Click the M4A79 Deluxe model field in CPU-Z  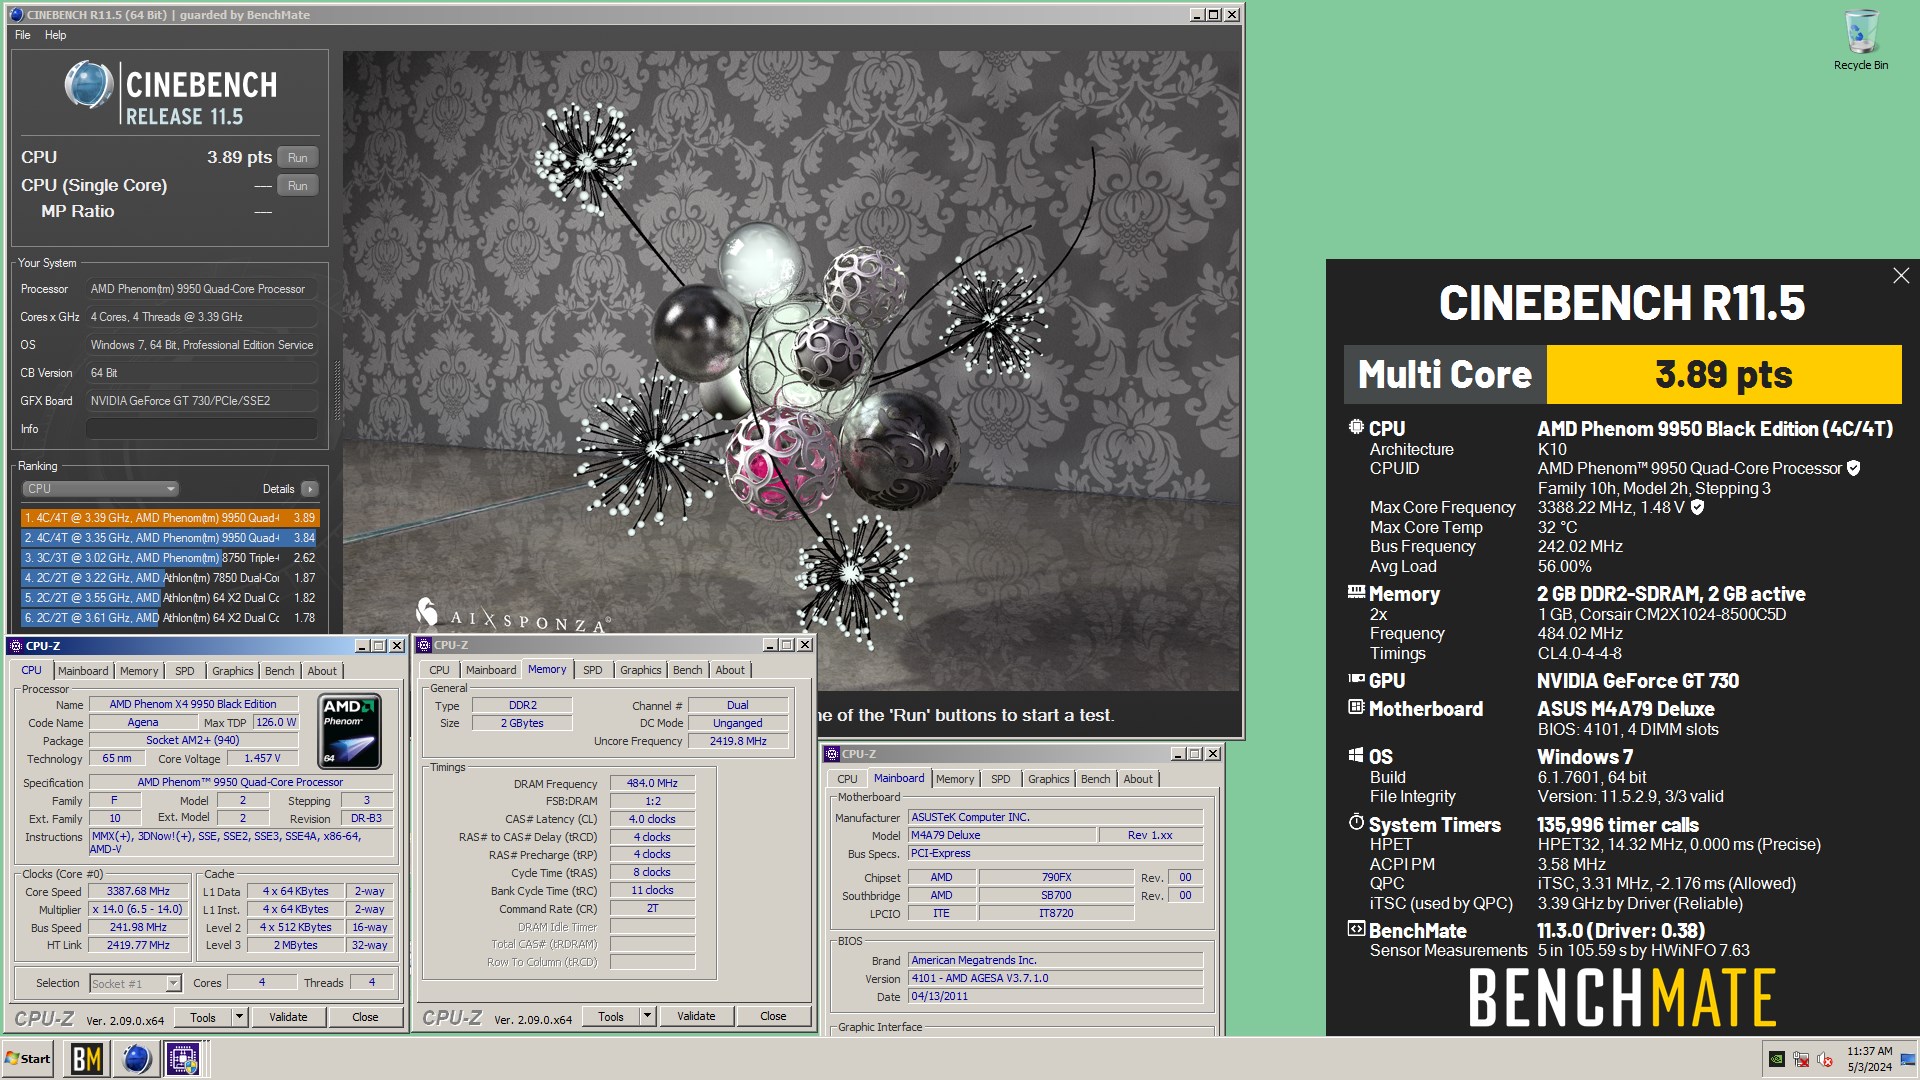pyautogui.click(x=1001, y=835)
